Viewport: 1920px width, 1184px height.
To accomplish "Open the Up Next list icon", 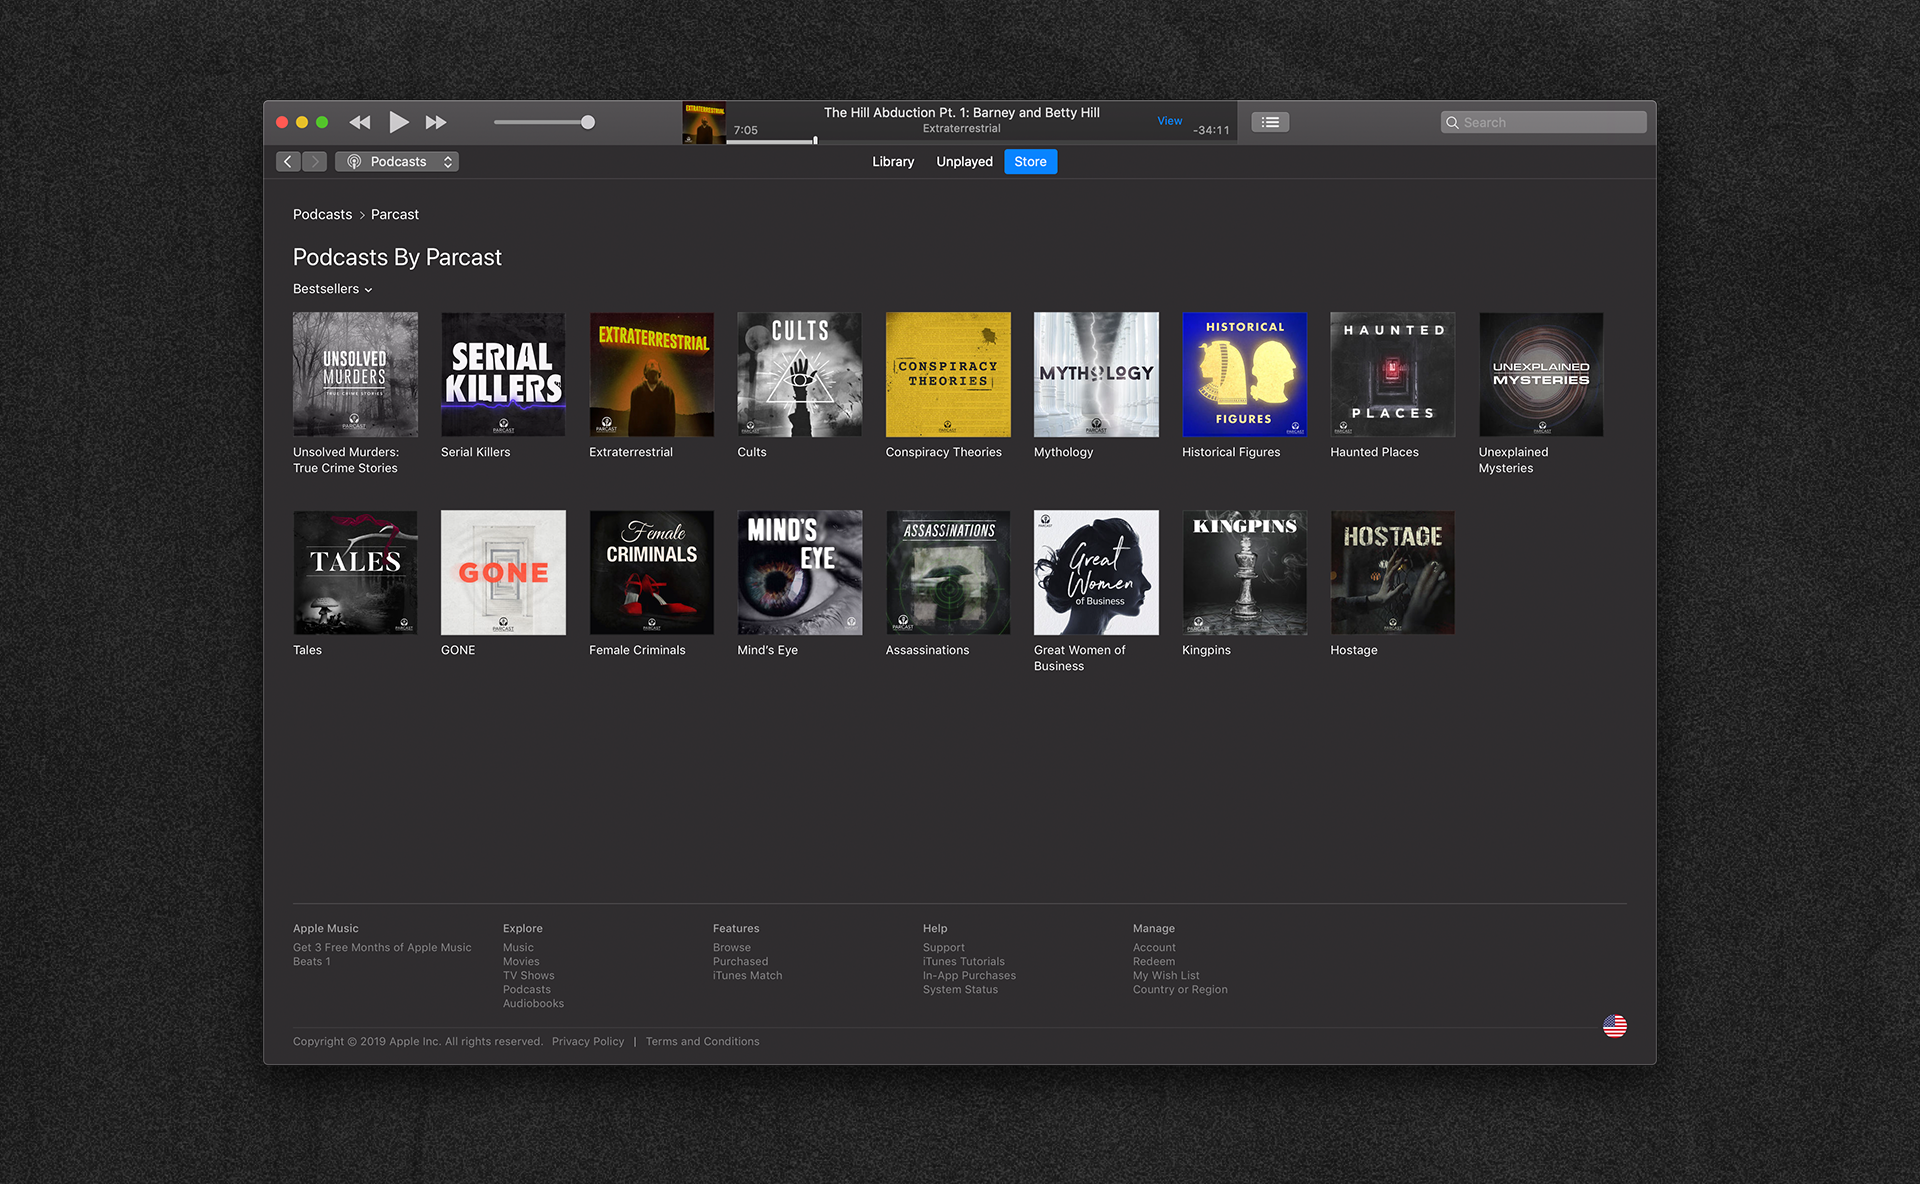I will pos(1270,122).
